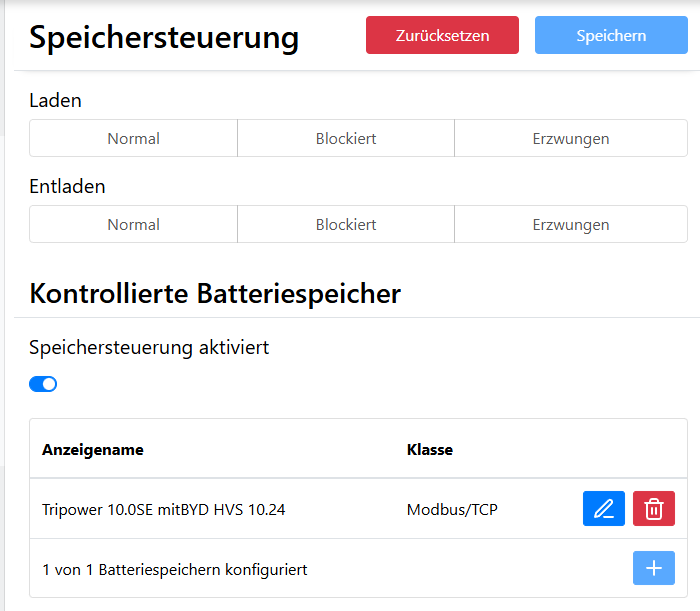Edit the Tripower 10.0SE battery entry
The width and height of the screenshot is (700, 611).
coord(603,509)
